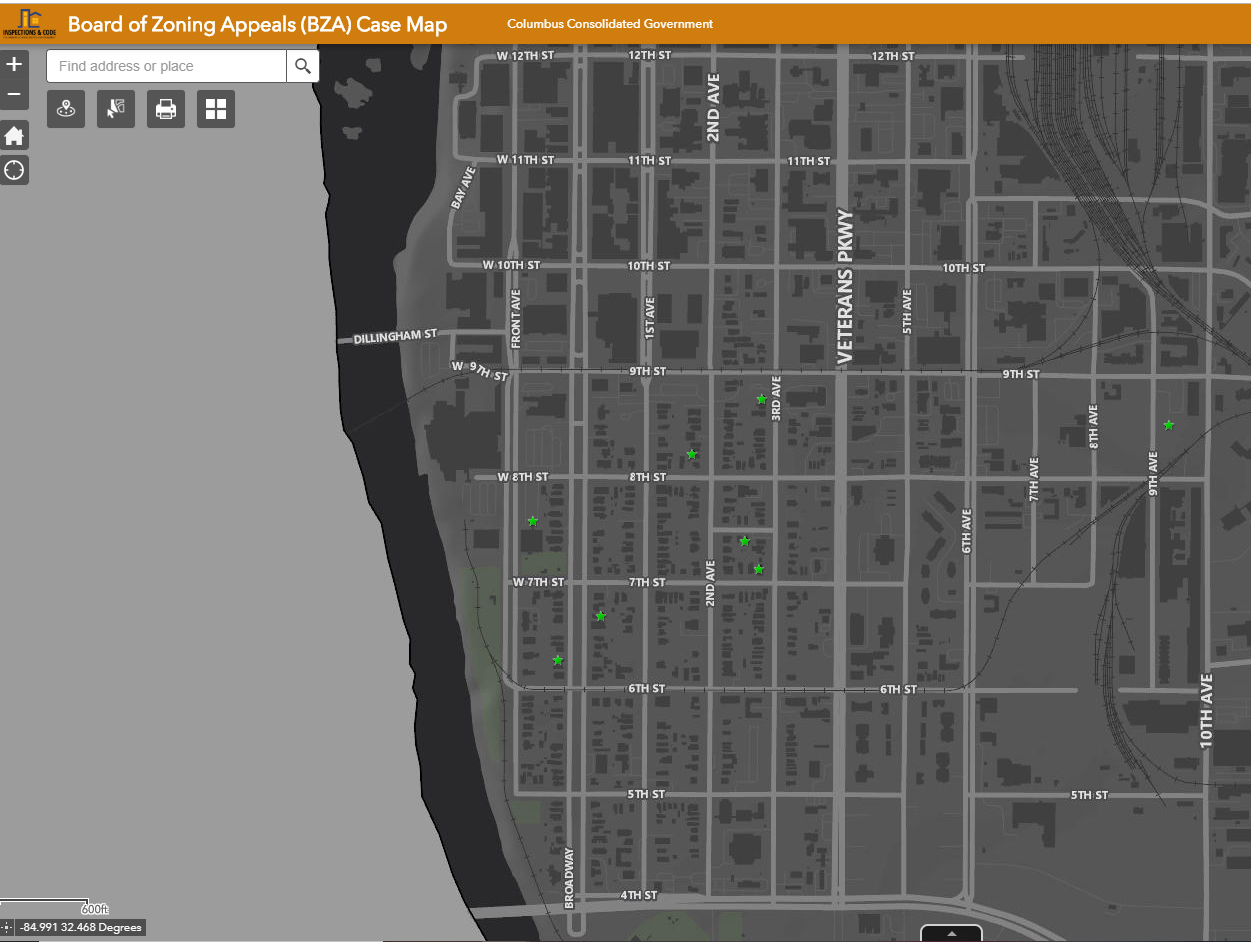Select the green star midway between 8TH ST and 7TH ST
This screenshot has height=942, width=1251.
click(744, 541)
